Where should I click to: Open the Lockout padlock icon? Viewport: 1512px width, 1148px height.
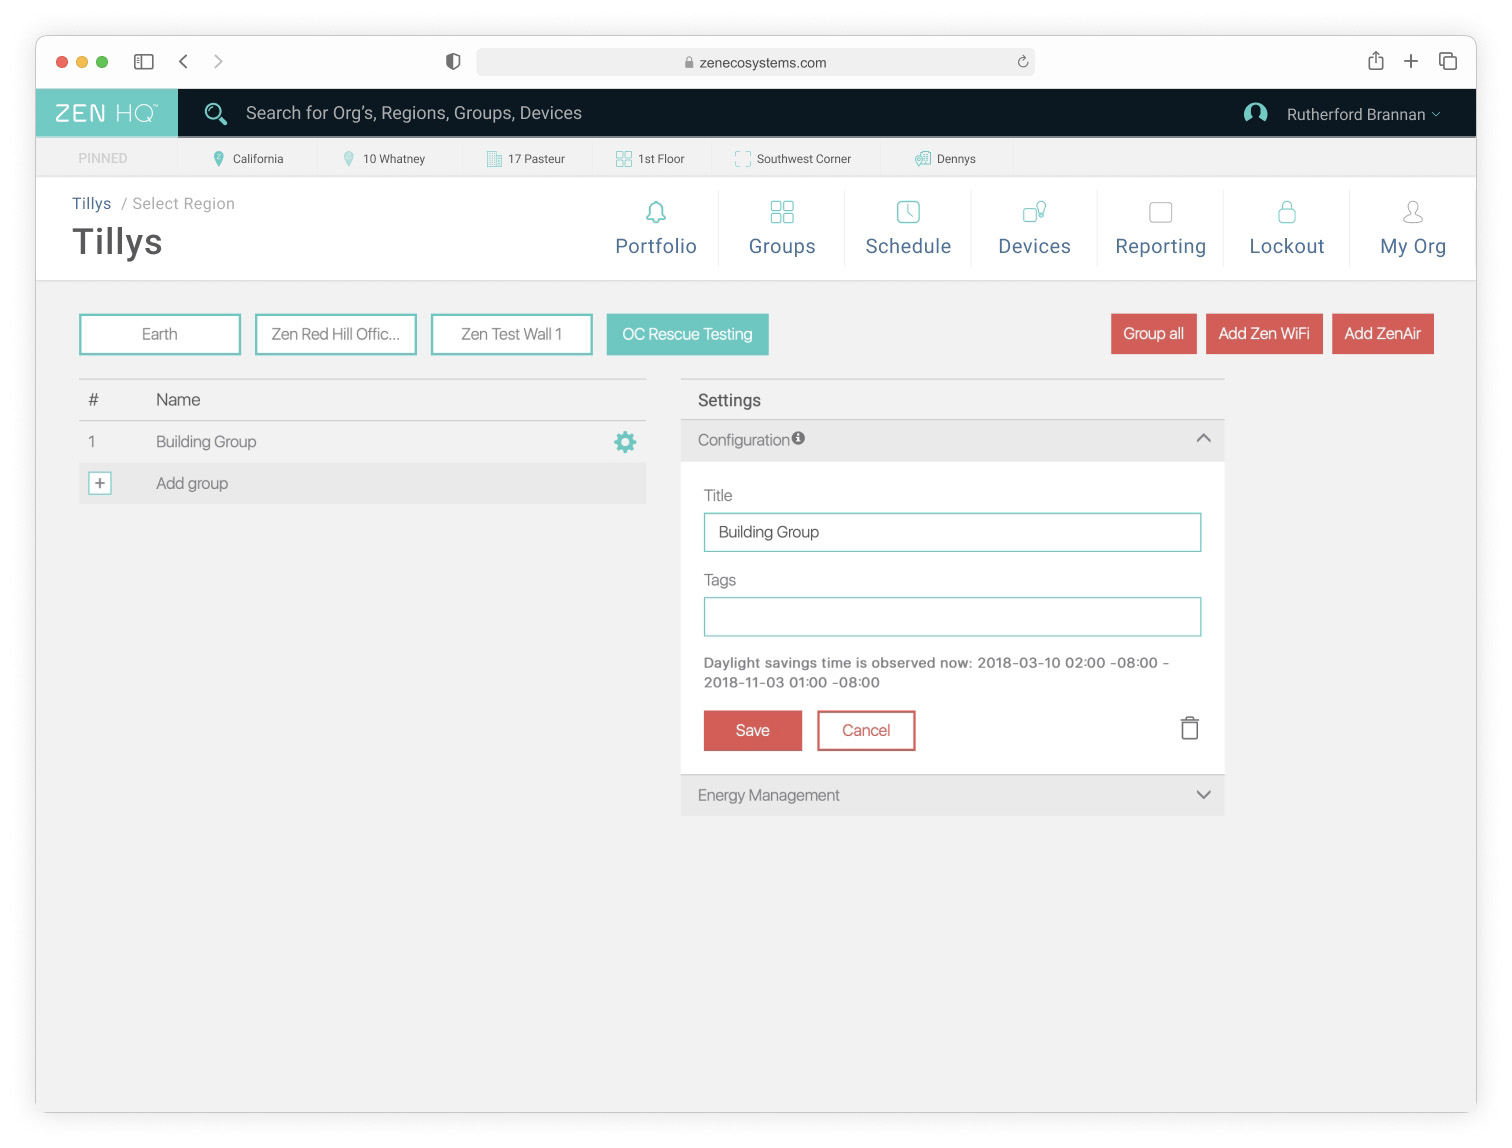tap(1287, 212)
